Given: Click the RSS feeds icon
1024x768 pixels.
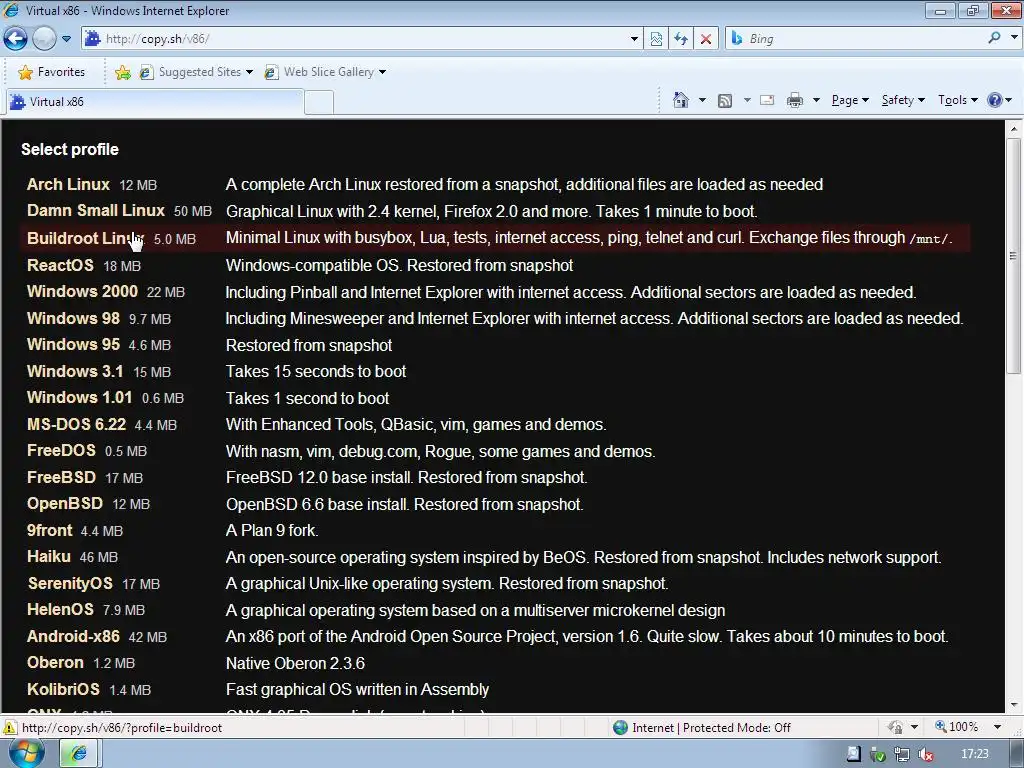Looking at the screenshot, I should [x=725, y=100].
